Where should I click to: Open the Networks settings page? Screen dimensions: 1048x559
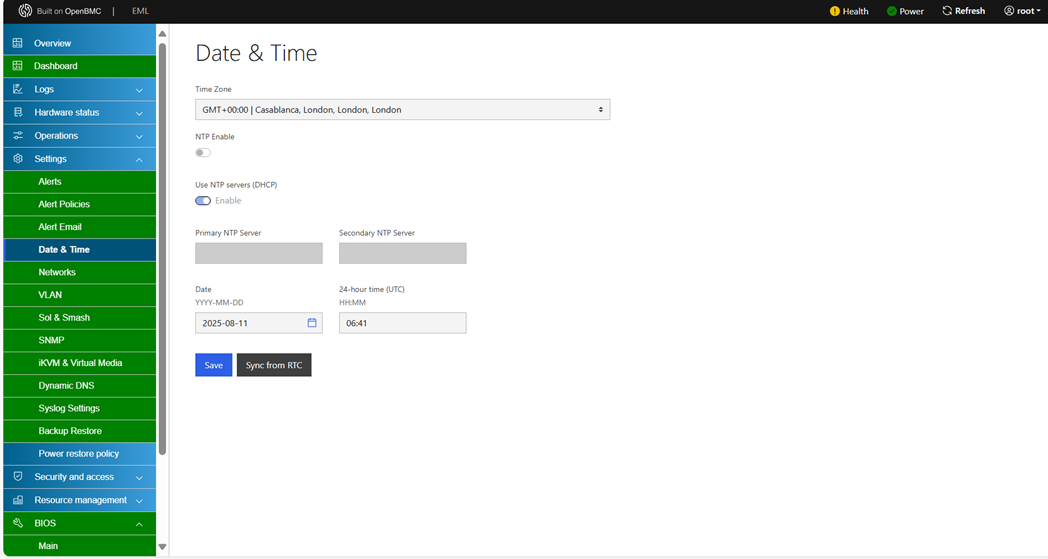coord(57,272)
